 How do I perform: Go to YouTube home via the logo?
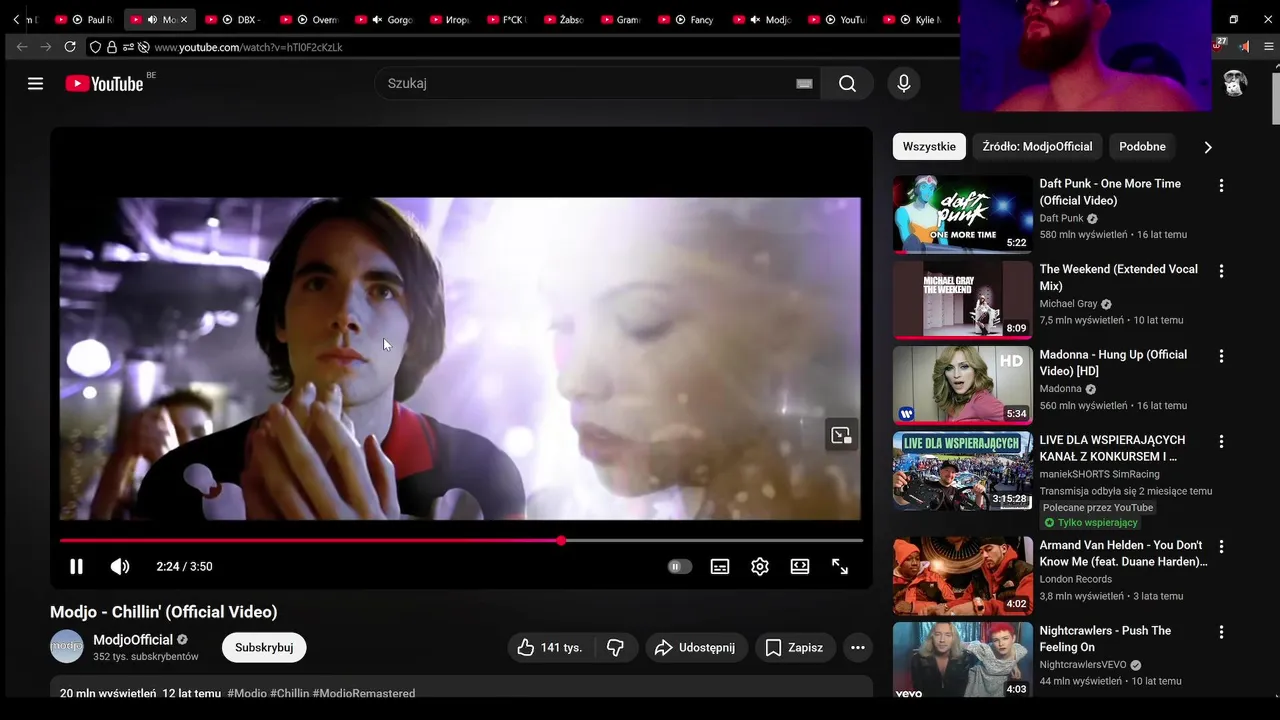[105, 84]
